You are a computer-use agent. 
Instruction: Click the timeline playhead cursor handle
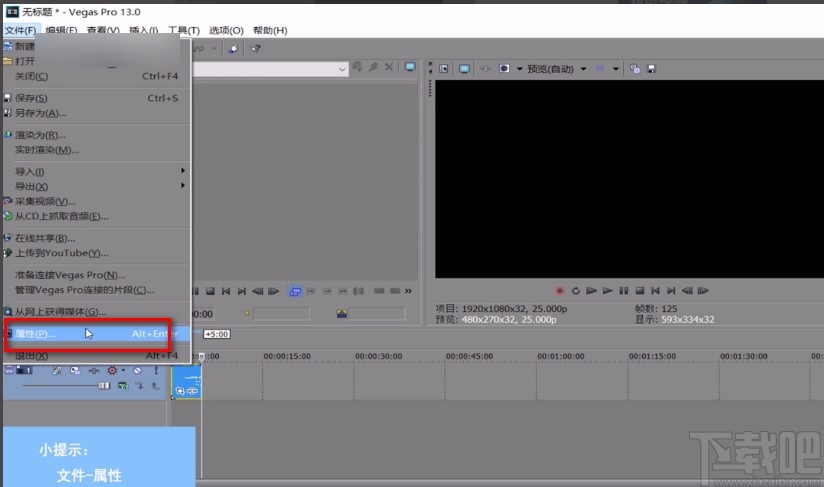201,357
